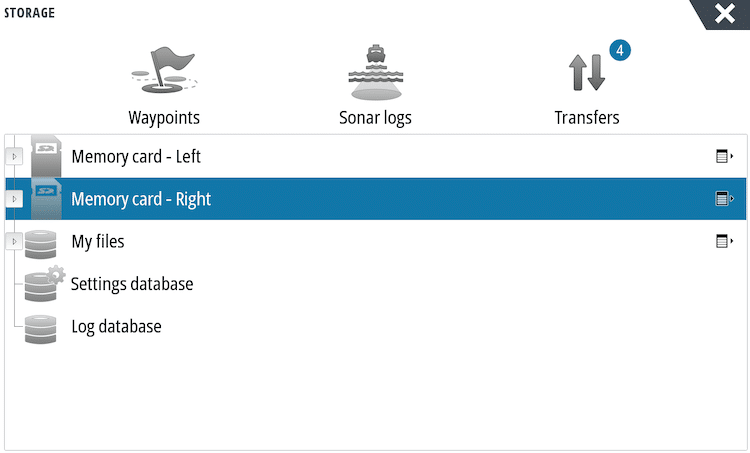
Task: Close the Storage dialog
Action: tap(723, 13)
